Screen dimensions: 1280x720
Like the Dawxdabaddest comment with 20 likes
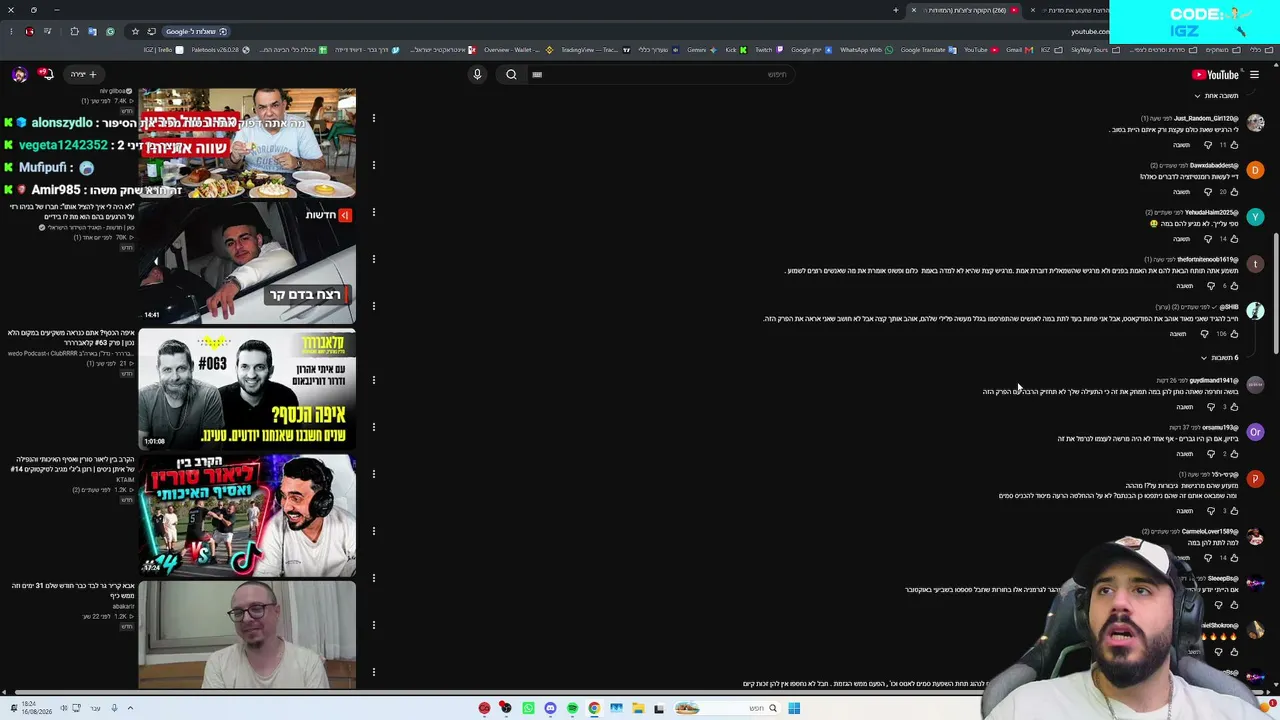pos(1234,192)
